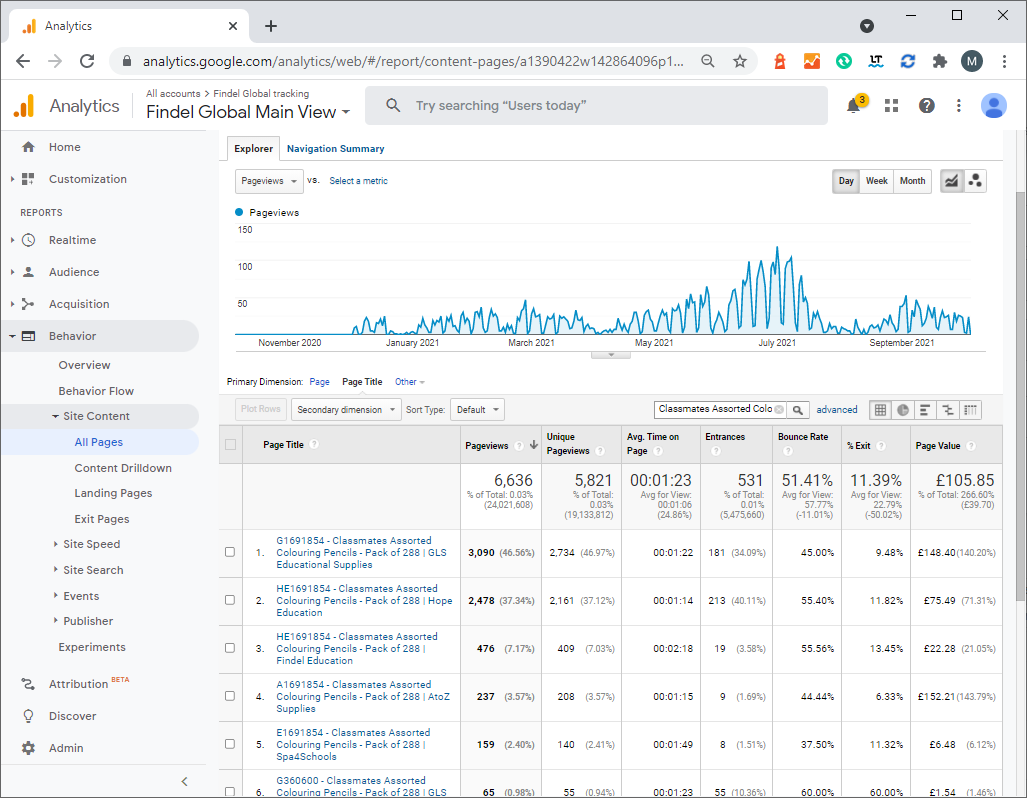Image resolution: width=1027 pixels, height=798 pixels.
Task: Click the help question mark icon
Action: click(926, 105)
